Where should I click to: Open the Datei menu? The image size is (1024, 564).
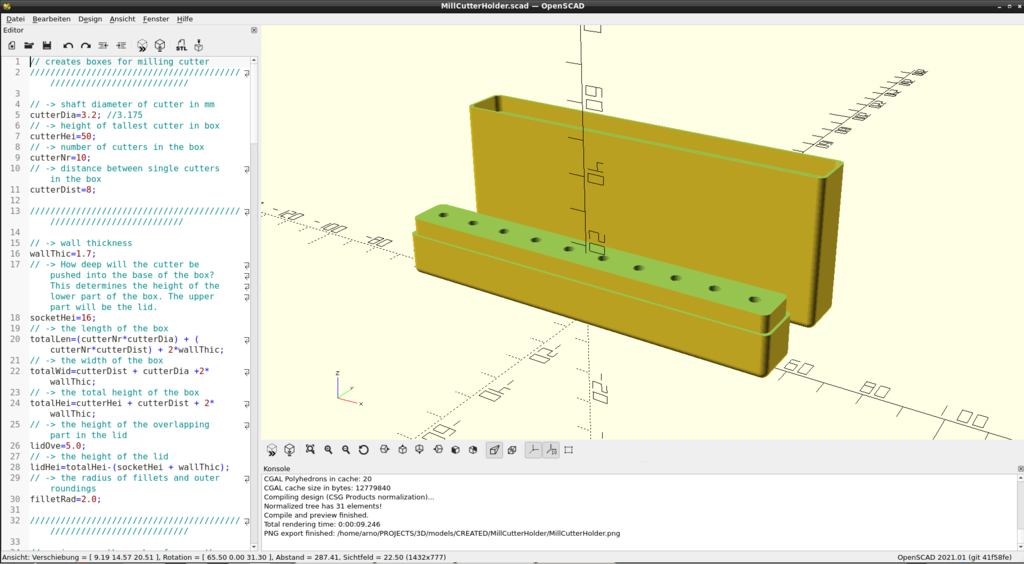point(15,19)
